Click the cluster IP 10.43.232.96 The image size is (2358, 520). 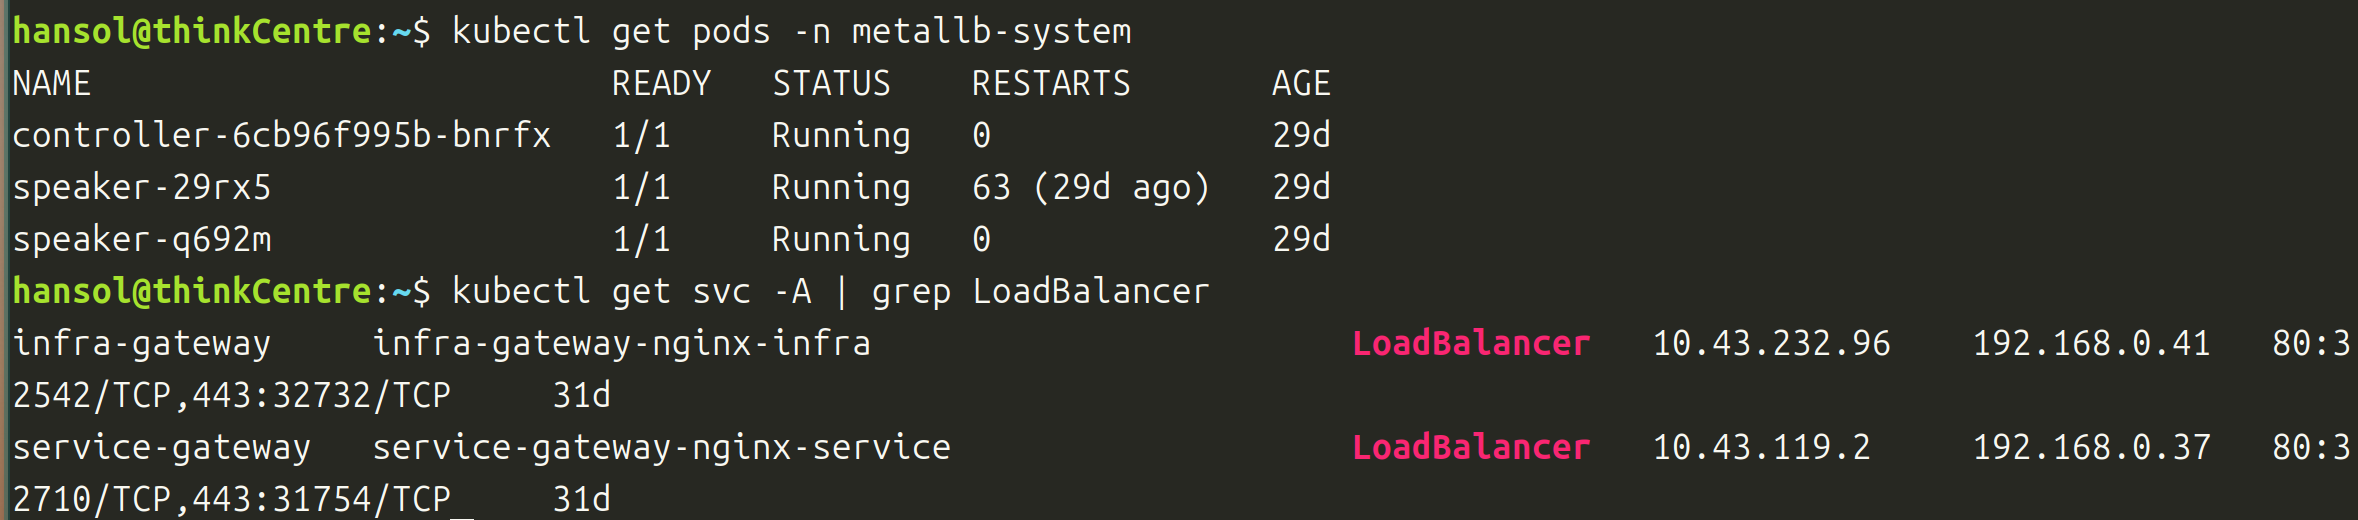(1771, 343)
